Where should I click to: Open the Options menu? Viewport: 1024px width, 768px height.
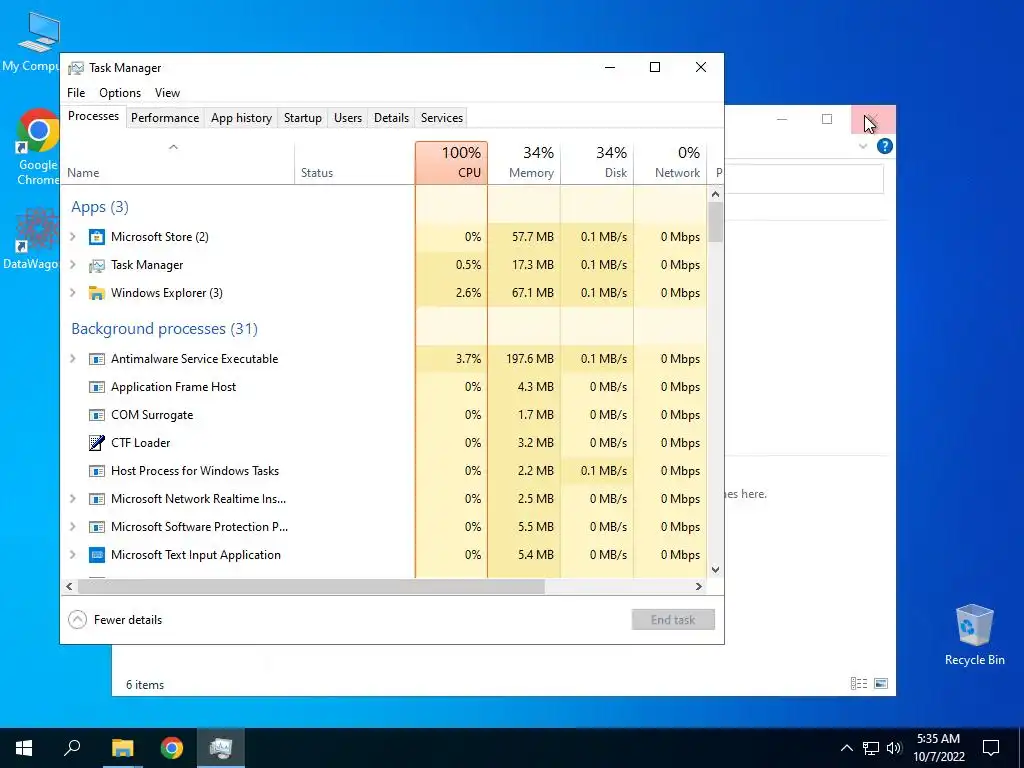click(x=120, y=93)
